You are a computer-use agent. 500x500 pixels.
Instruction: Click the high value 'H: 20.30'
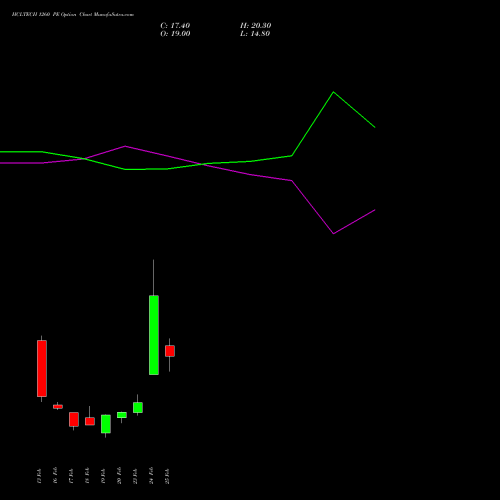click(255, 26)
